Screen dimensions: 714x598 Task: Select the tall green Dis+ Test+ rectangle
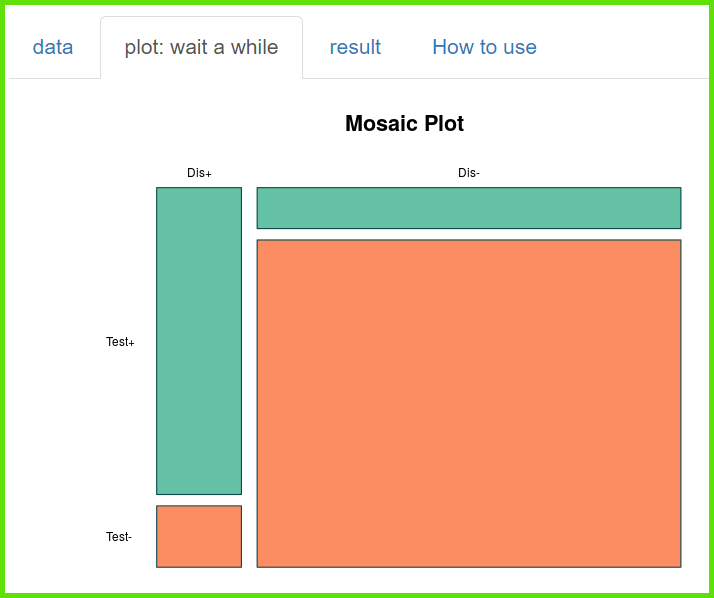(199, 340)
